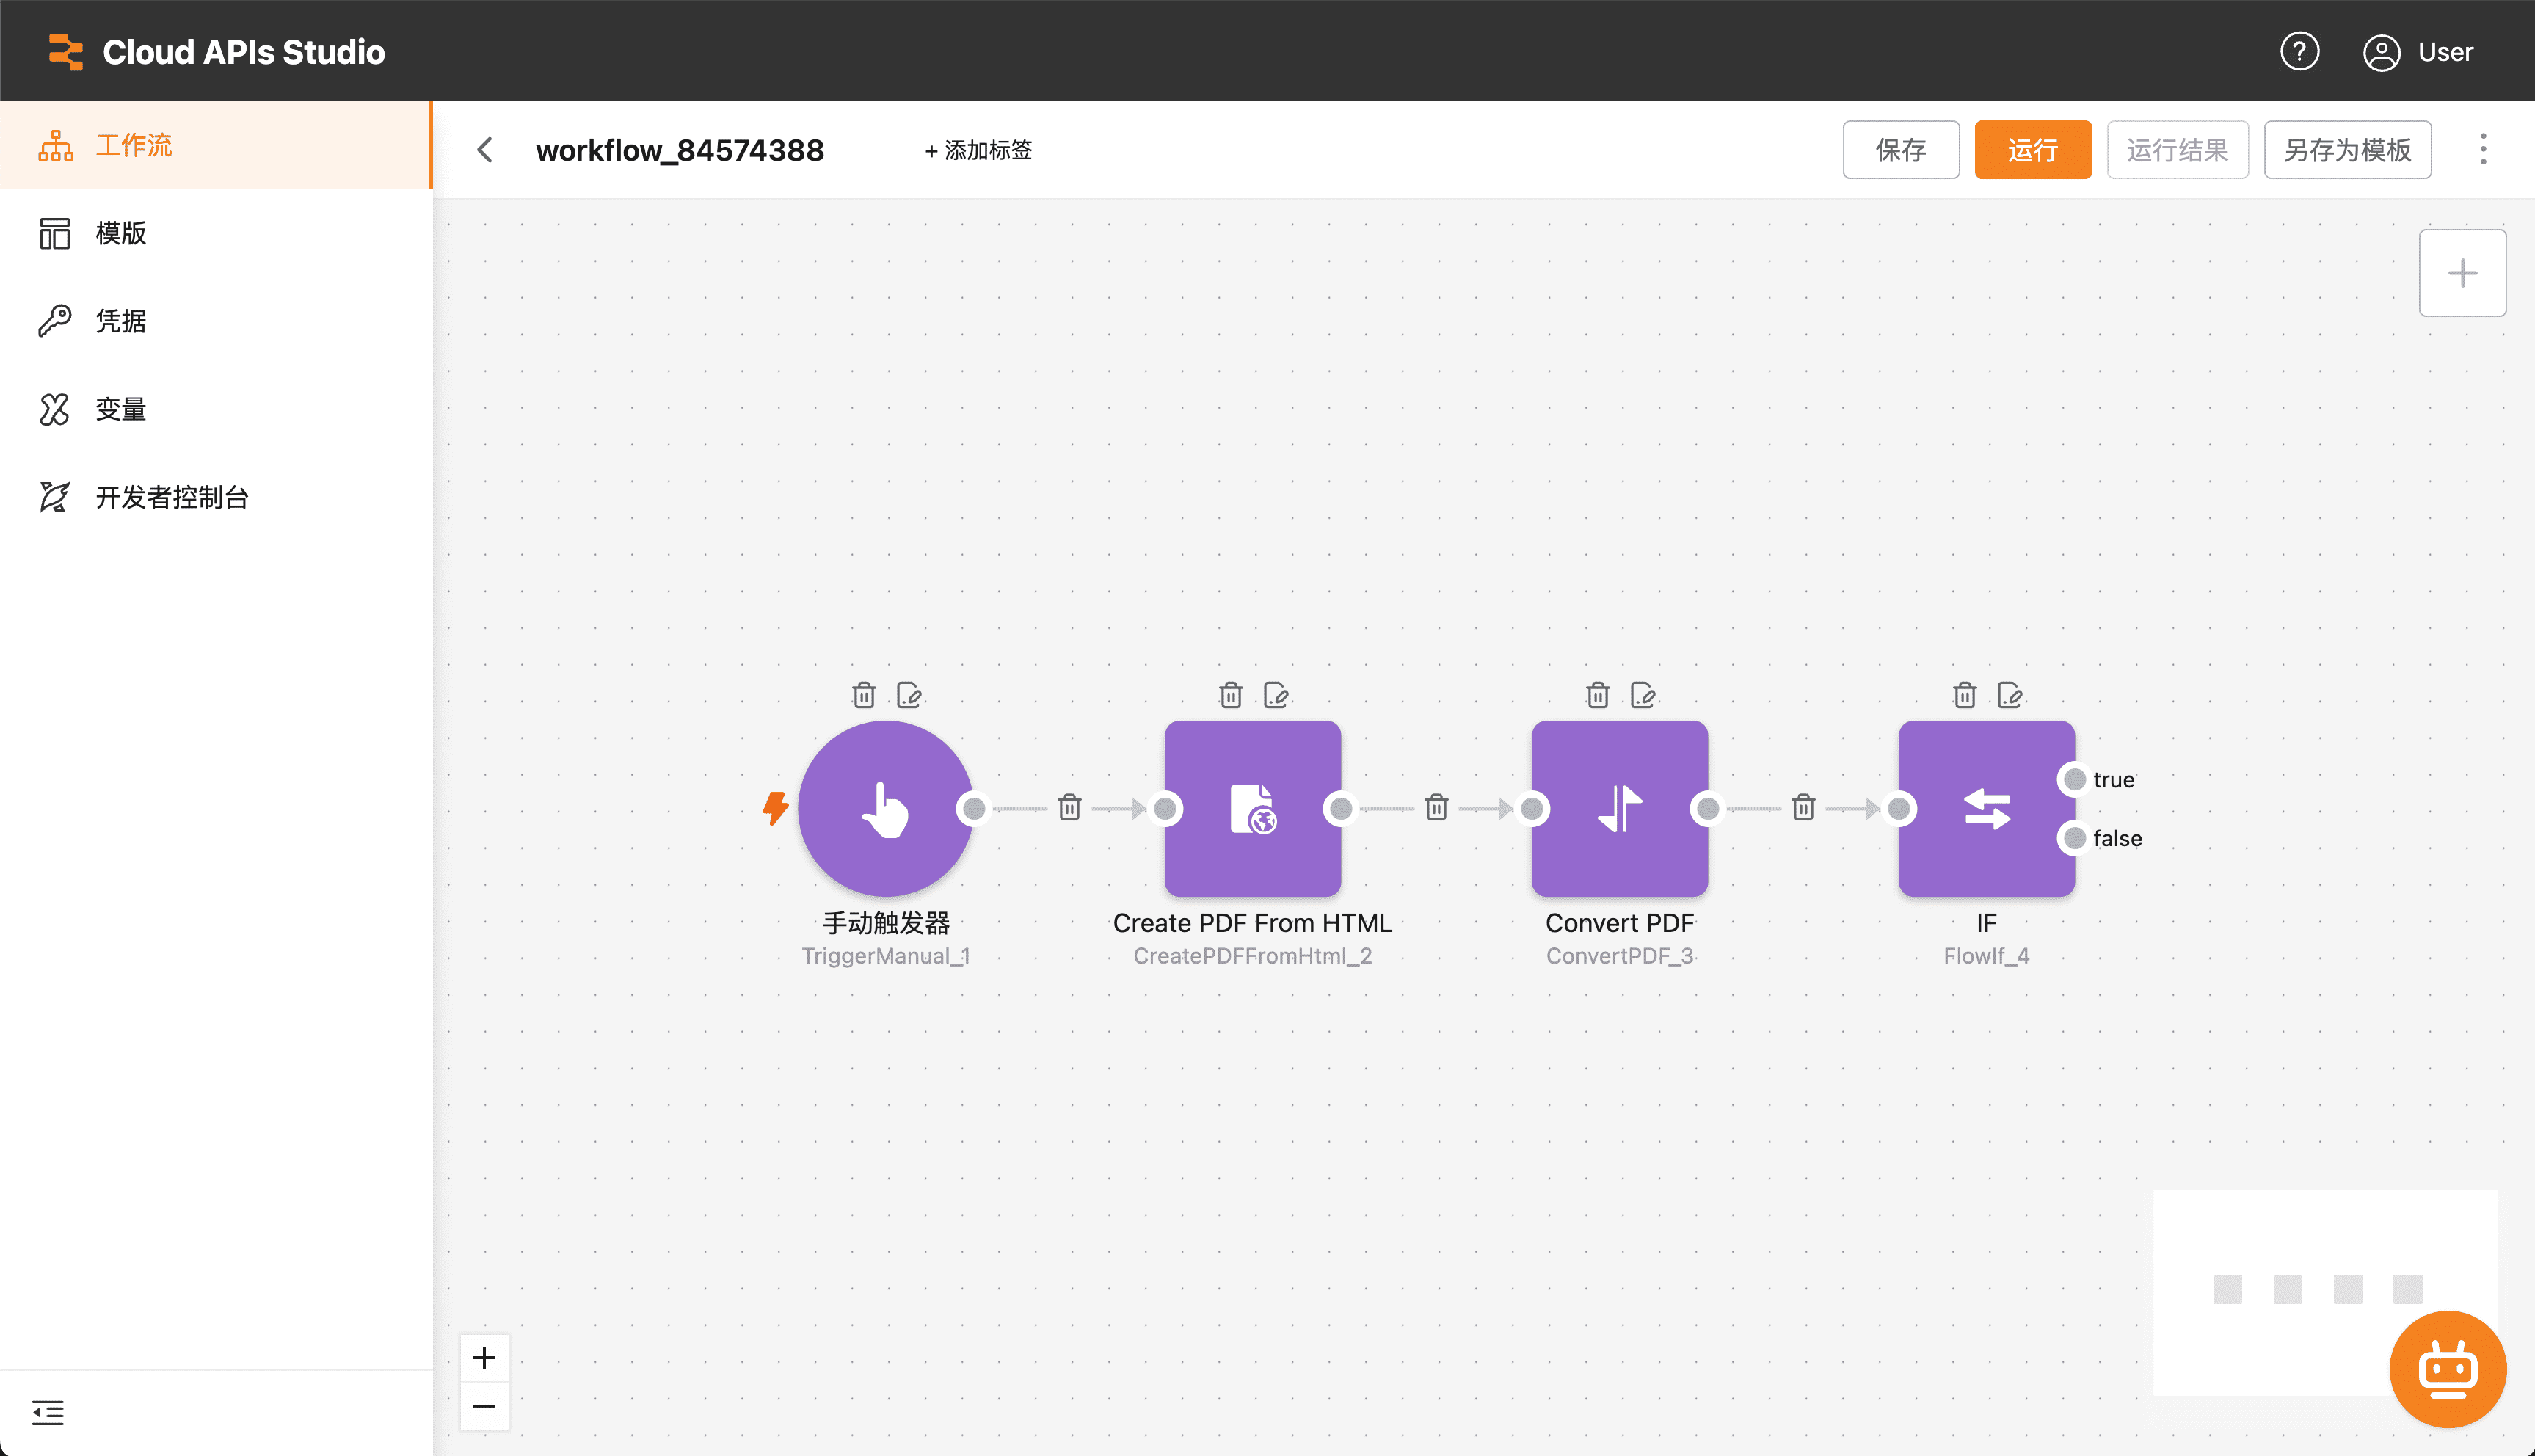The width and height of the screenshot is (2535, 1456).
Task: Delete connection between Convert PDF and IF
Action: 1803,807
